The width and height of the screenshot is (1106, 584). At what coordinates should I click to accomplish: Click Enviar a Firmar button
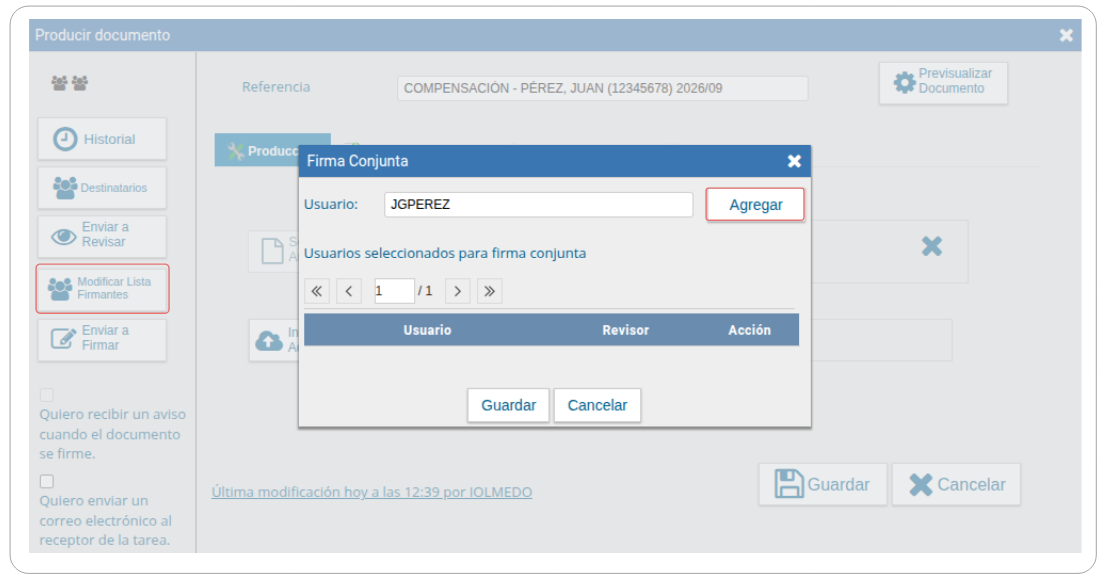[x=102, y=339]
